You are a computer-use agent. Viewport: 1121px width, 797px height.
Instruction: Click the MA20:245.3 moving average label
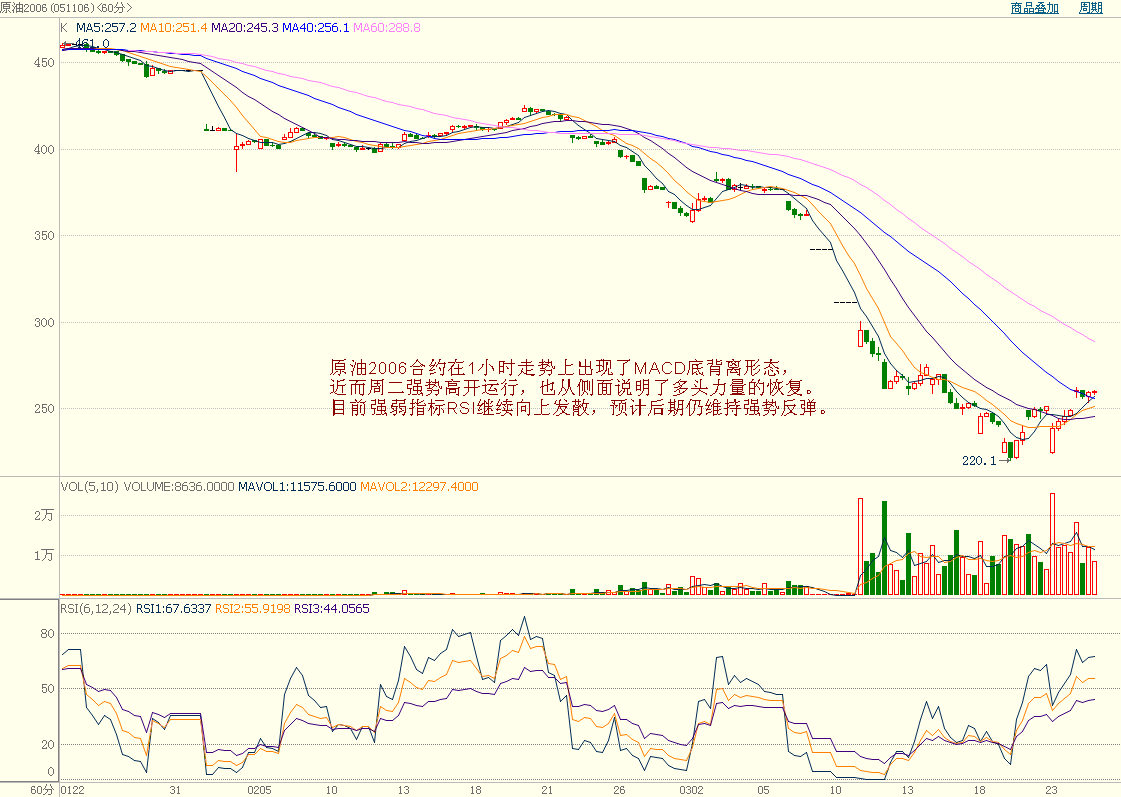click(244, 28)
